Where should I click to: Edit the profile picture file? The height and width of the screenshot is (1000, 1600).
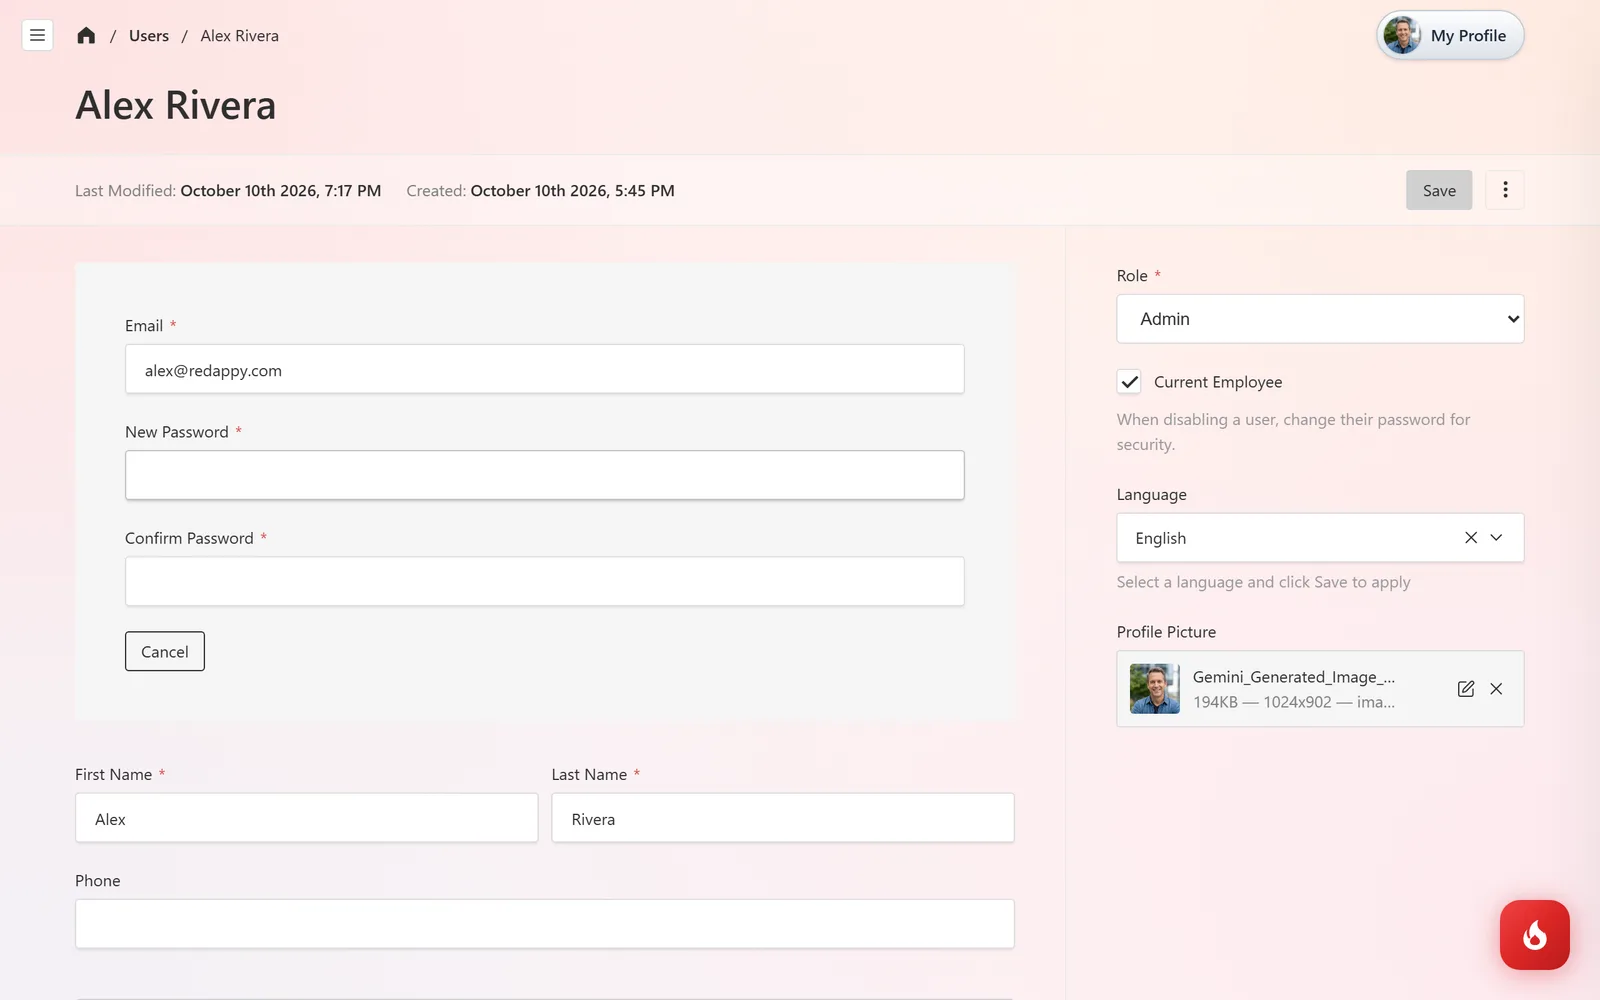[1466, 689]
